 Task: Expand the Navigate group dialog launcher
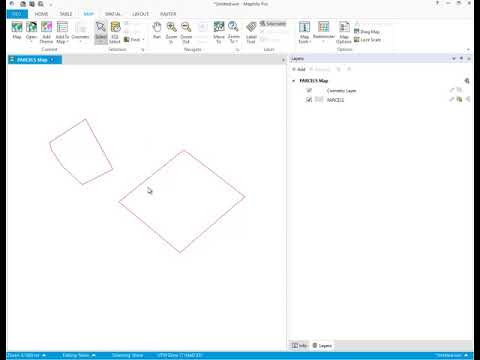point(238,50)
